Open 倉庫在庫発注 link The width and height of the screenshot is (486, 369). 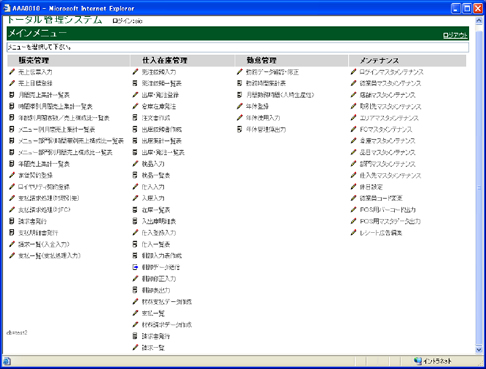[159, 106]
